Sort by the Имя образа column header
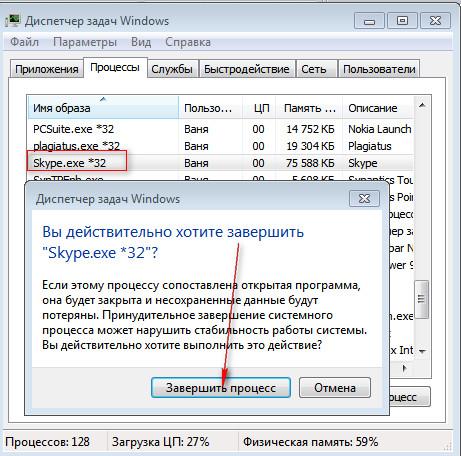Viewport: 461px width, 456px height. (x=103, y=107)
